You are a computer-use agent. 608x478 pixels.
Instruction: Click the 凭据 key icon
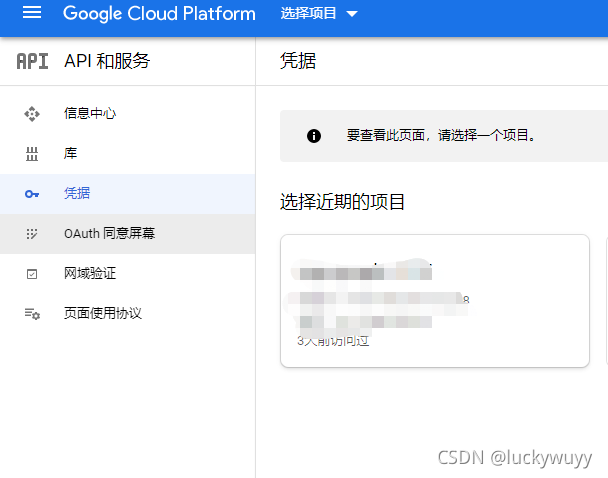(x=32, y=194)
